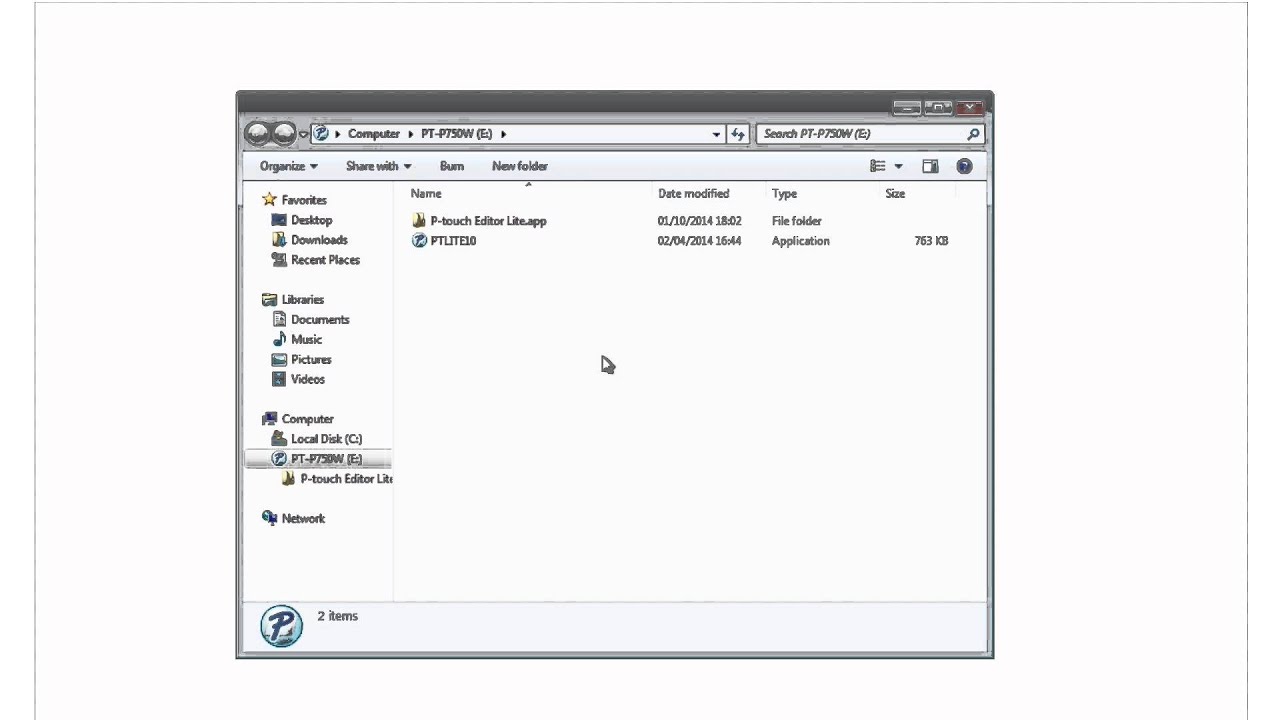Open Desktop in the navigation pane

311,220
